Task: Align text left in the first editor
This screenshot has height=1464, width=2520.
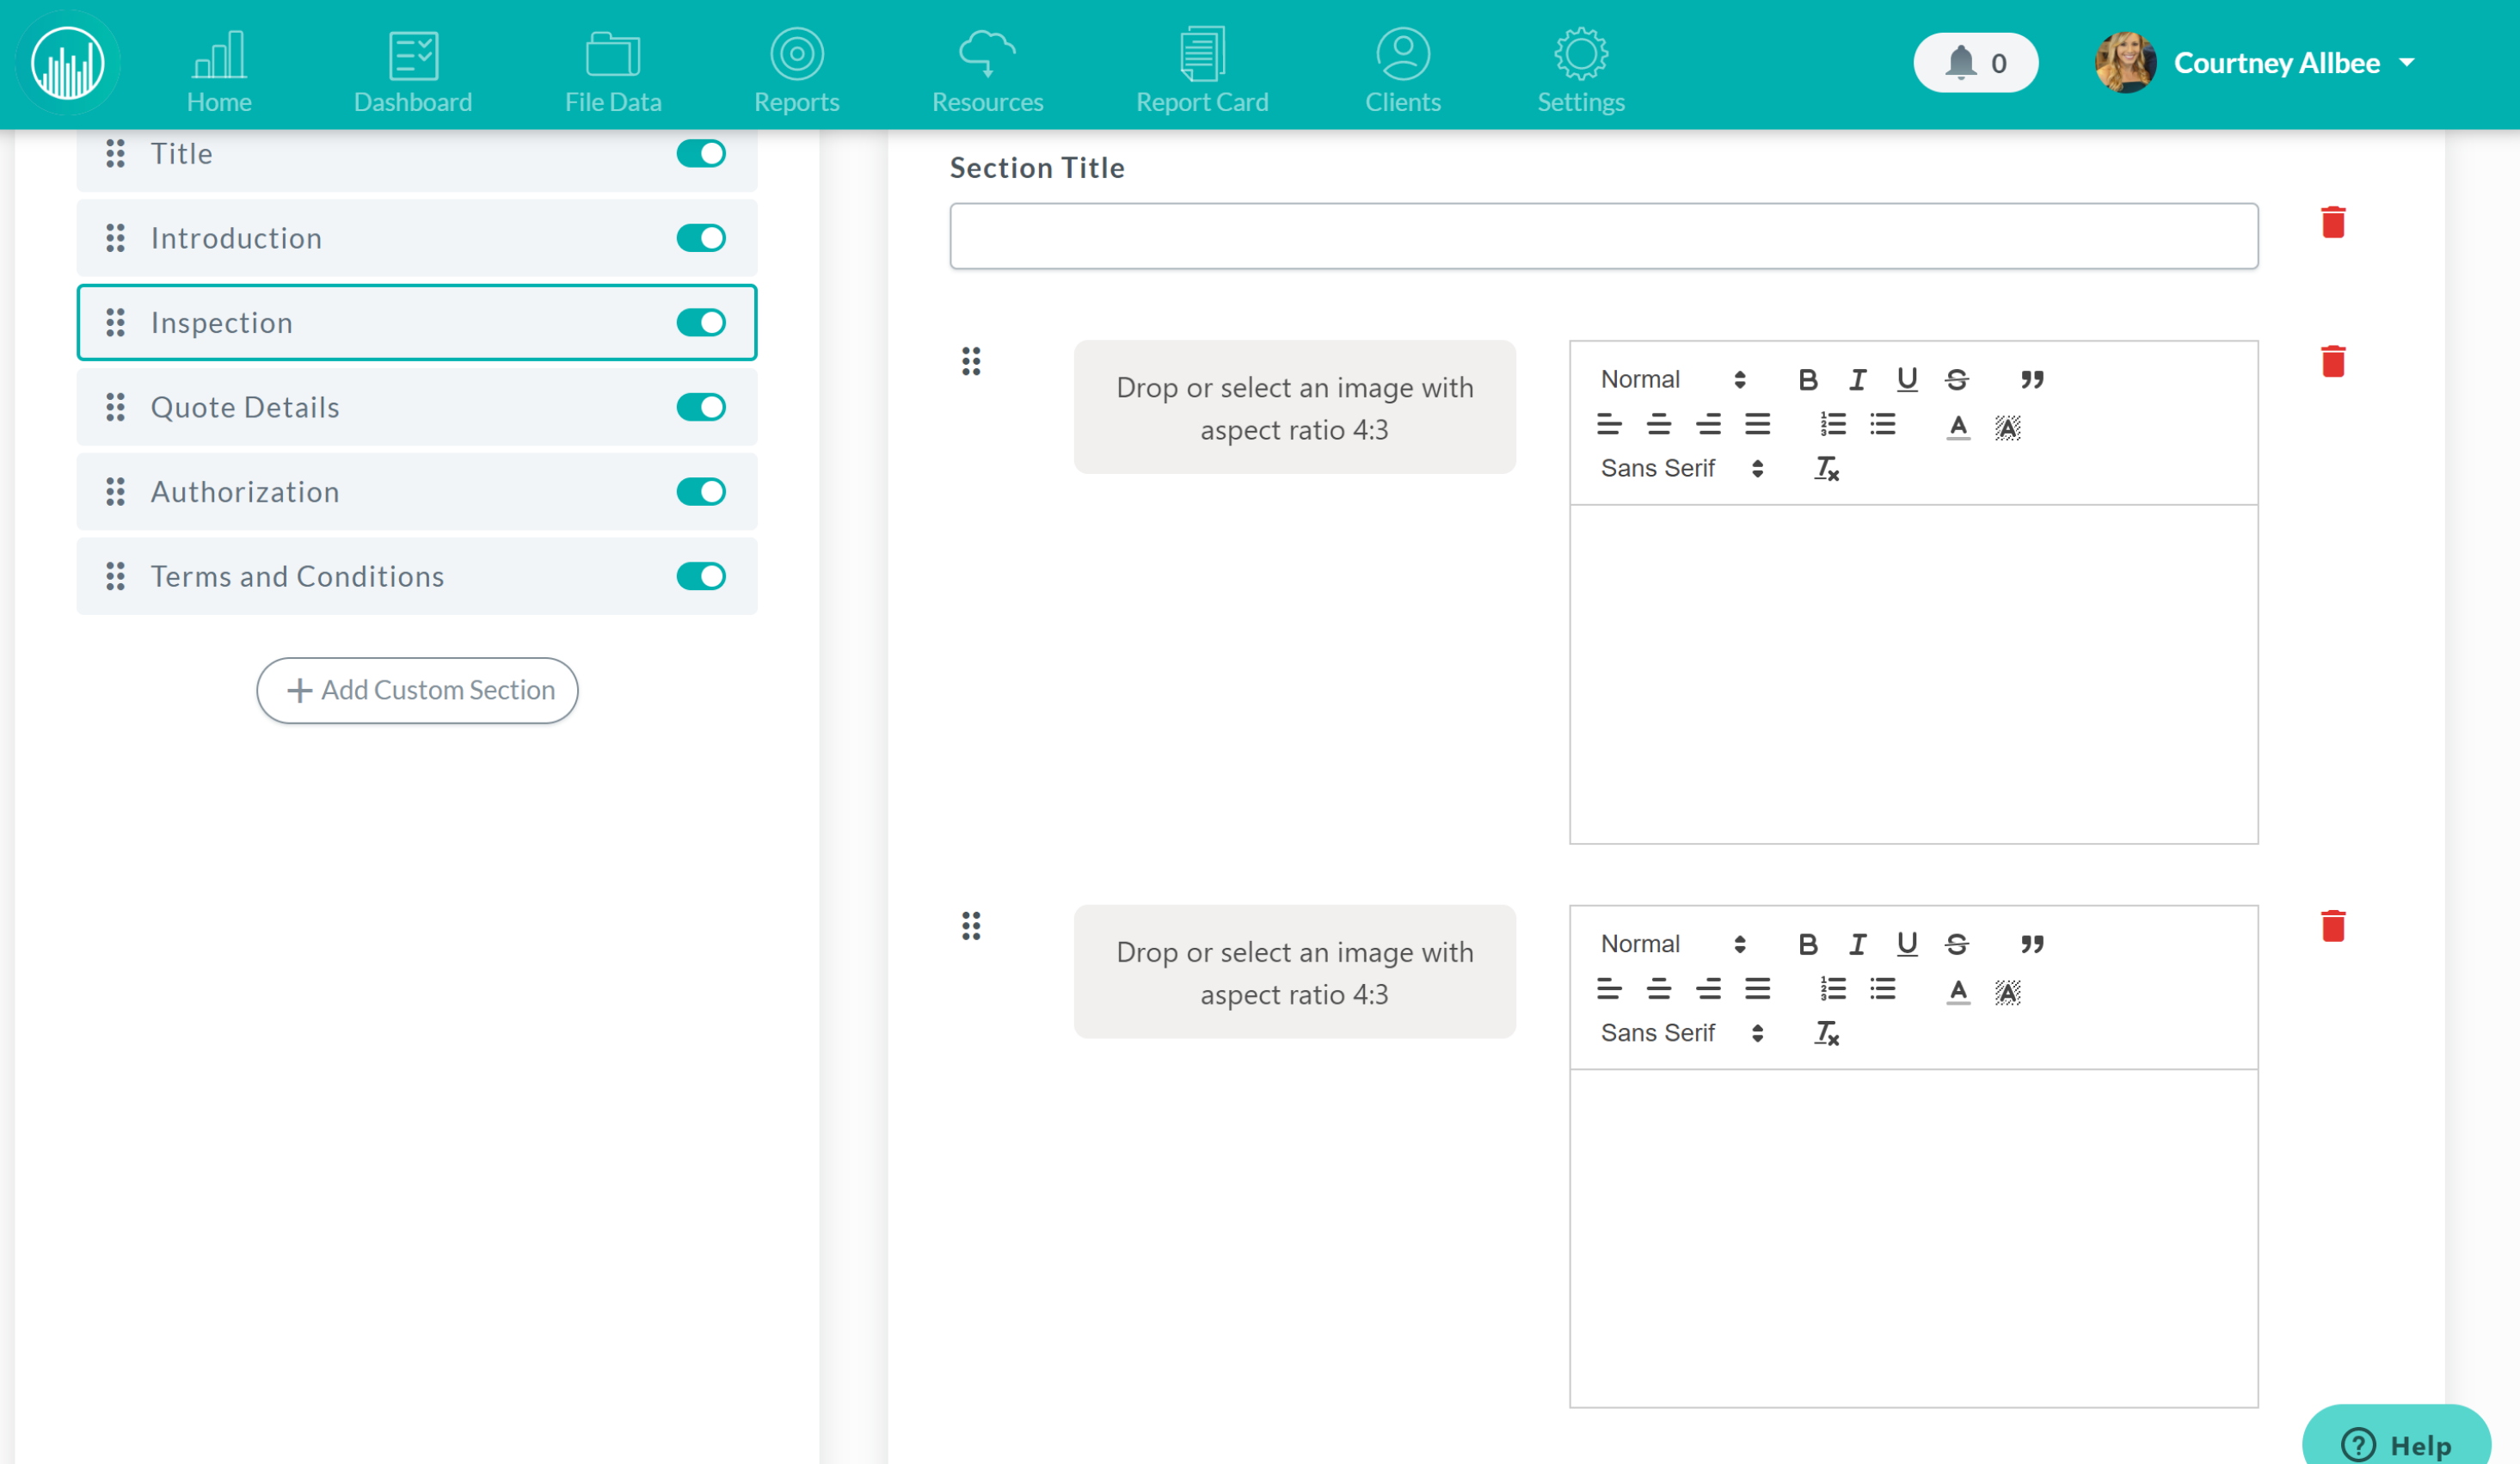Action: [1609, 425]
